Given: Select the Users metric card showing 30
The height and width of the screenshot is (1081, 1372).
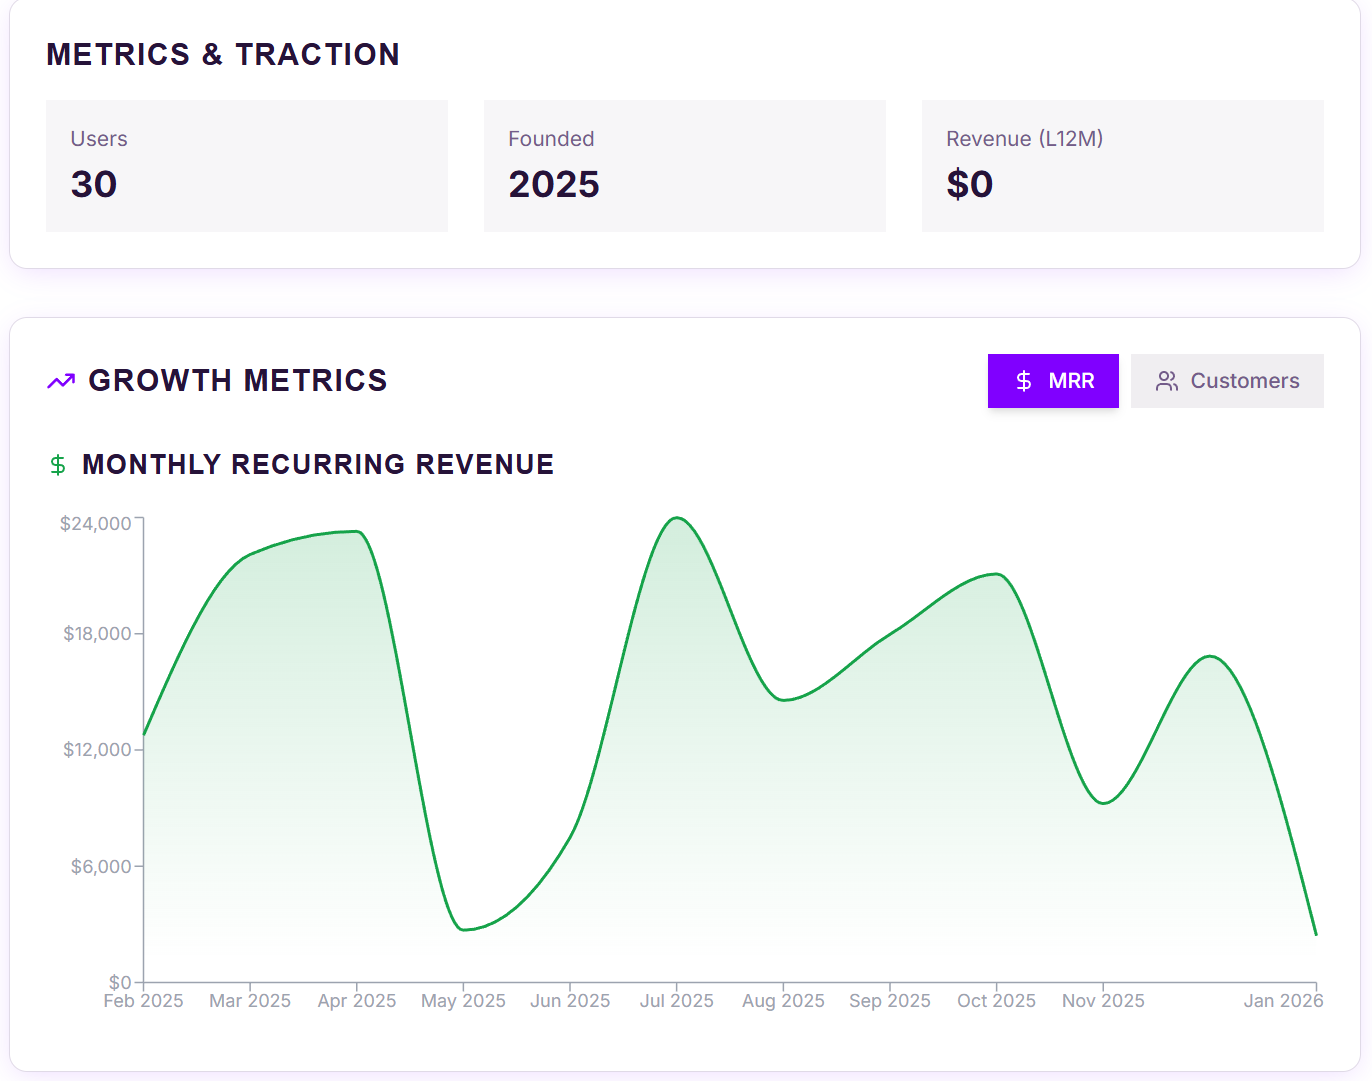Looking at the screenshot, I should pyautogui.click(x=246, y=166).
